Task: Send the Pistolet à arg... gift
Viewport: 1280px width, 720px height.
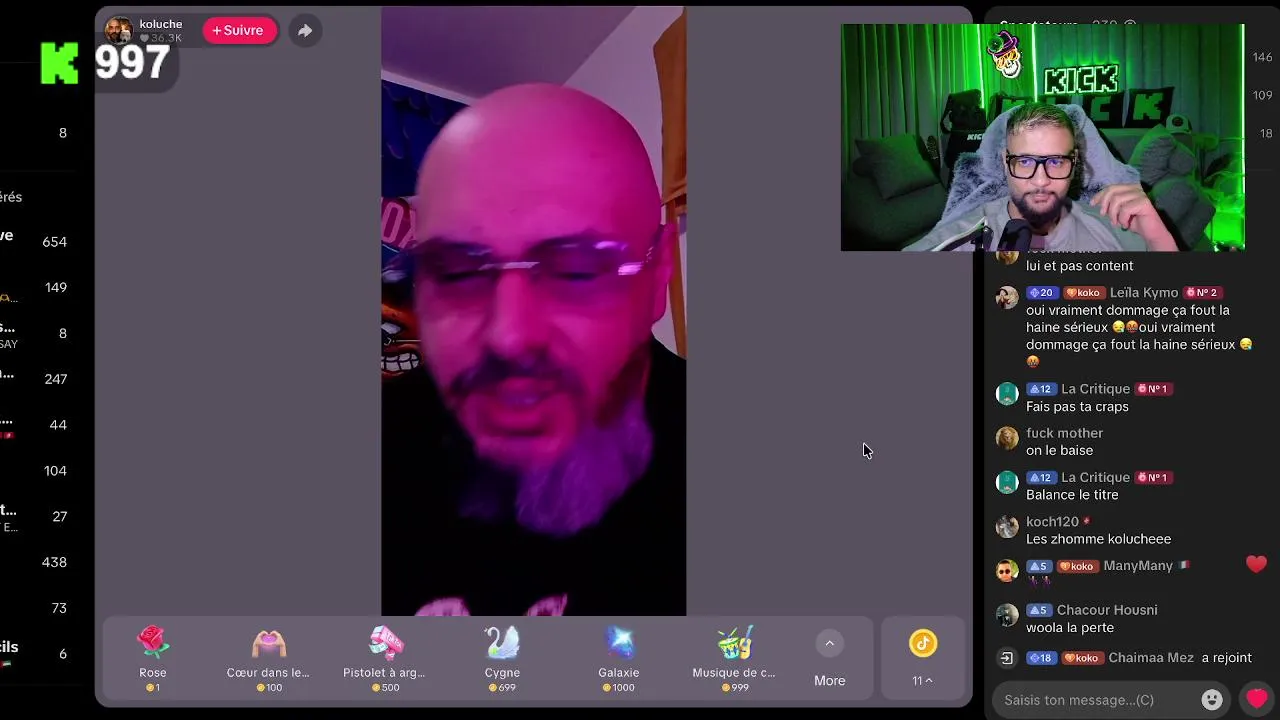Action: (384, 658)
